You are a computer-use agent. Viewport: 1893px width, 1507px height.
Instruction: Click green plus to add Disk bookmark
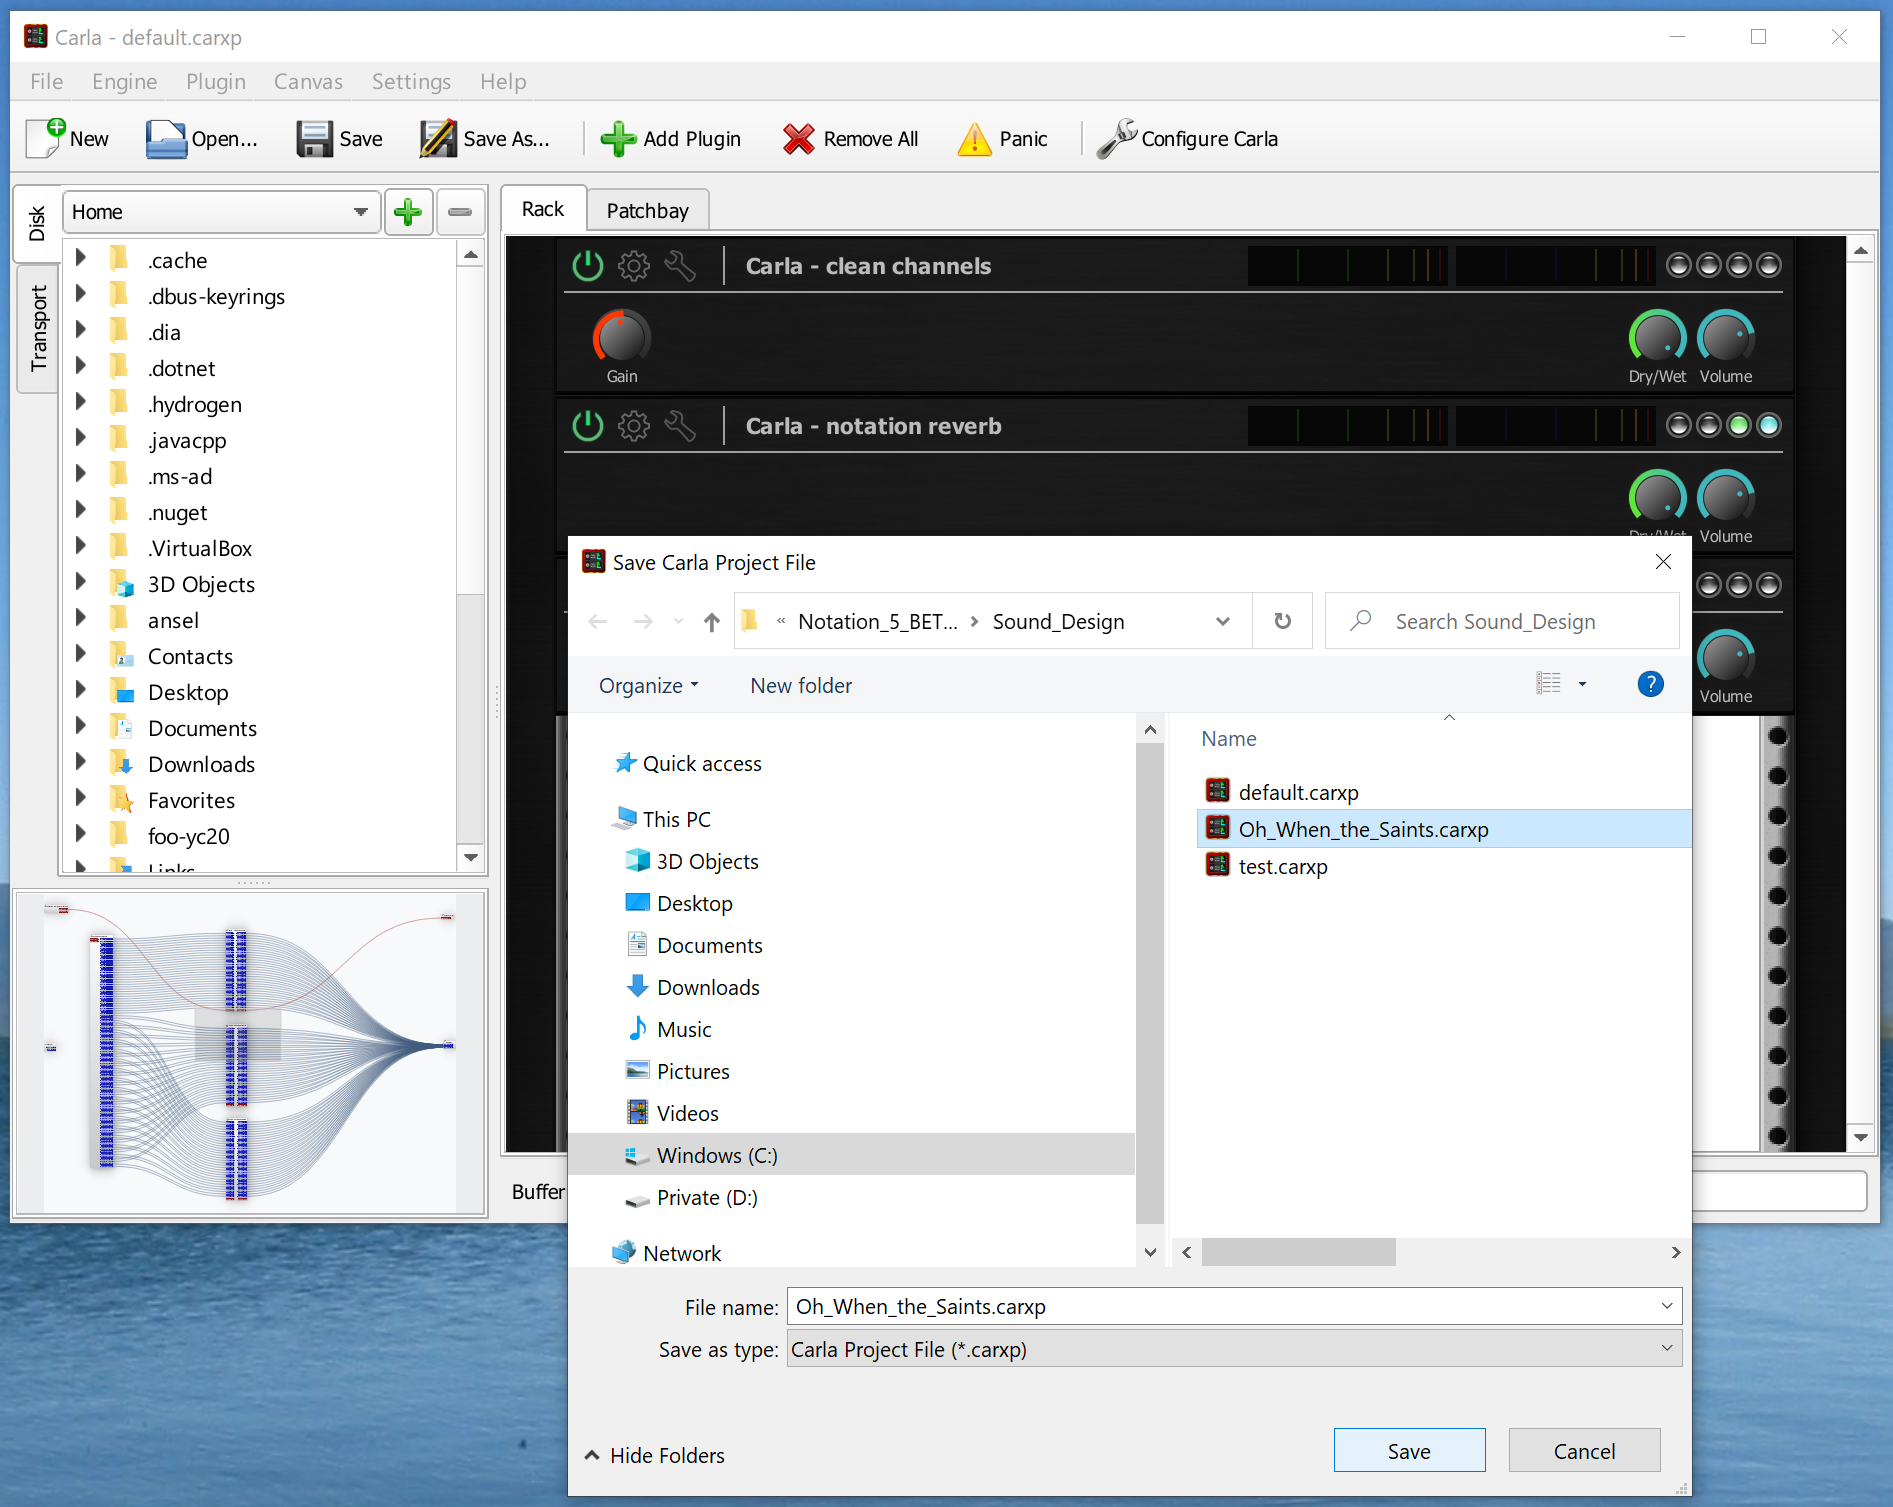408,212
